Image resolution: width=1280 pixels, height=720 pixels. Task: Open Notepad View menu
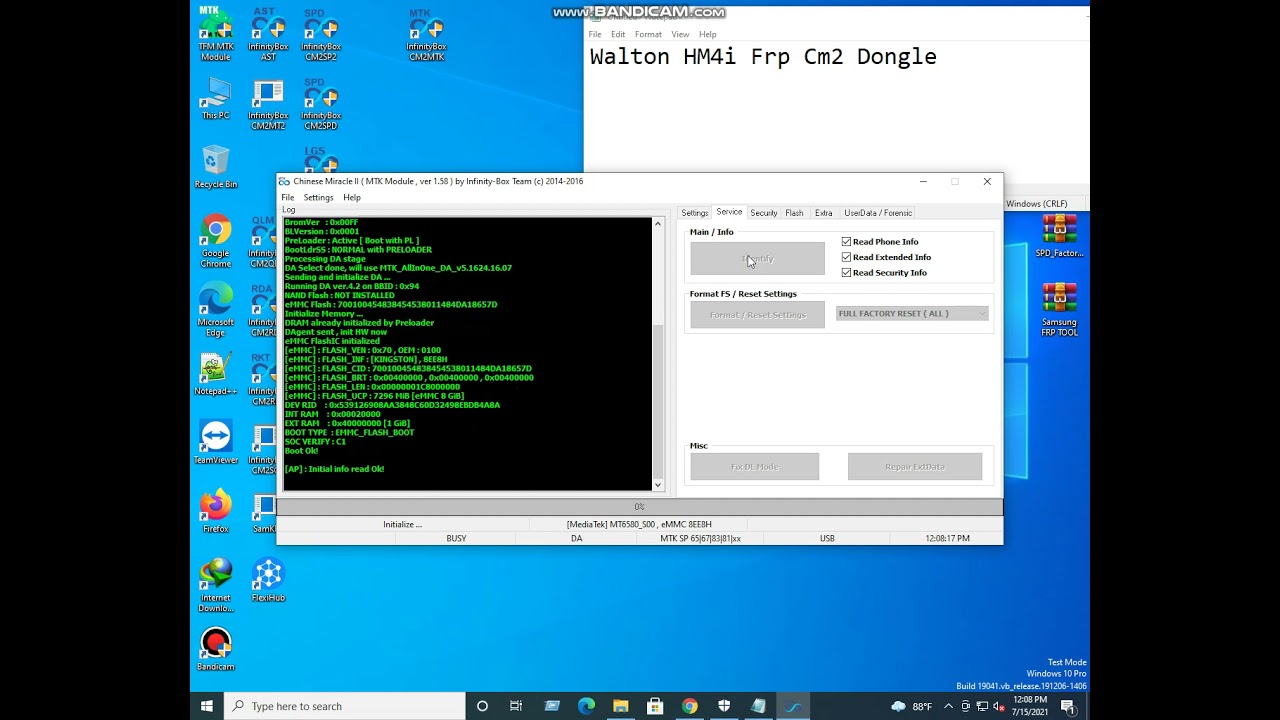click(680, 34)
